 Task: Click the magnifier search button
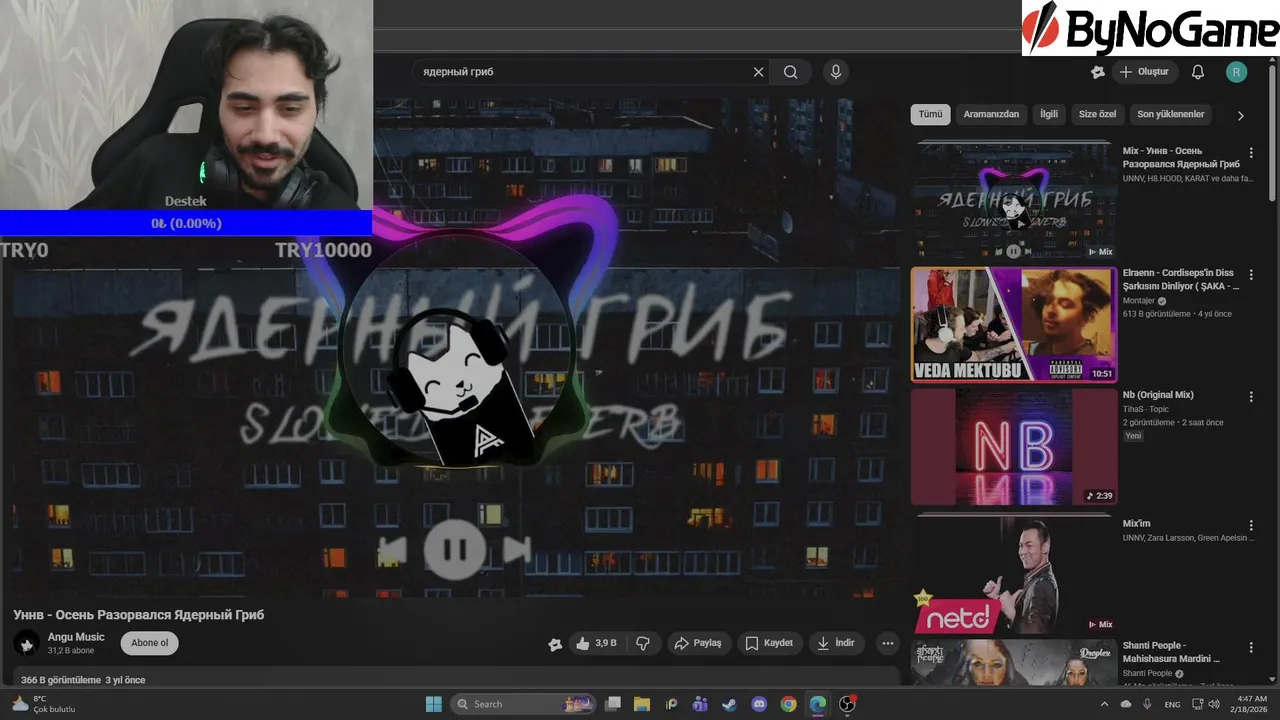791,72
